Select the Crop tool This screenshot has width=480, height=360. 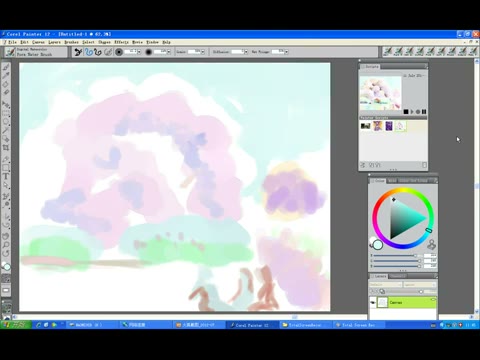tap(6, 148)
